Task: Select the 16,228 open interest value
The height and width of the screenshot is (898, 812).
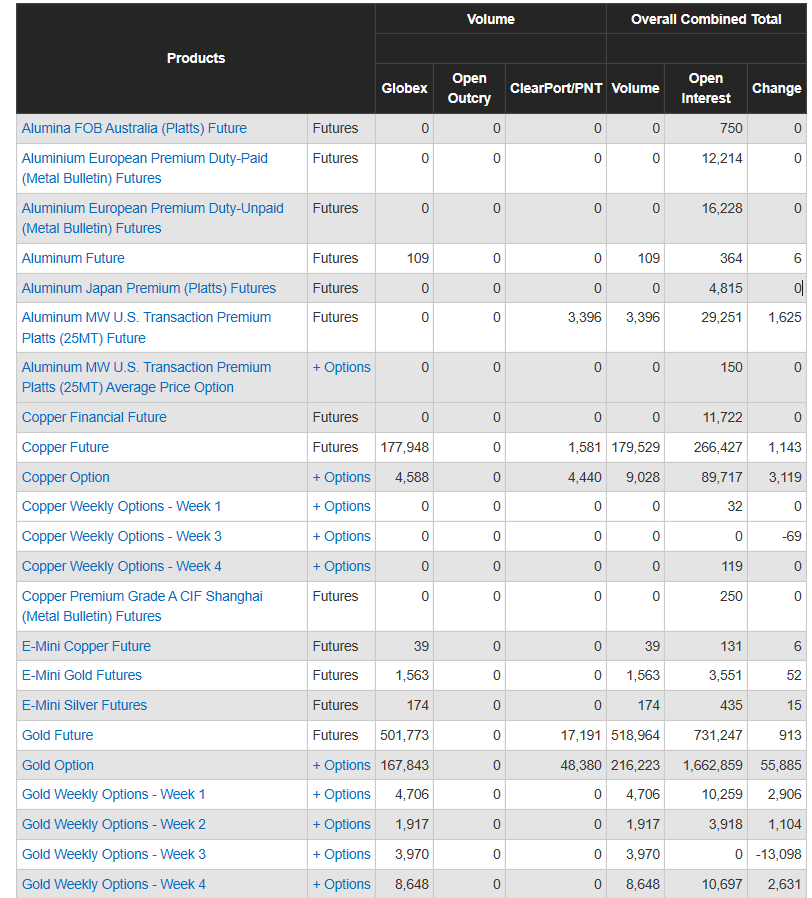Action: point(722,208)
